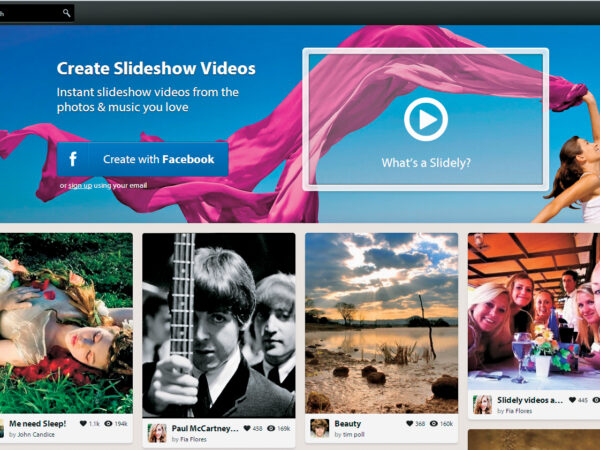Open the "What's a Slidely?" text link

click(425, 163)
